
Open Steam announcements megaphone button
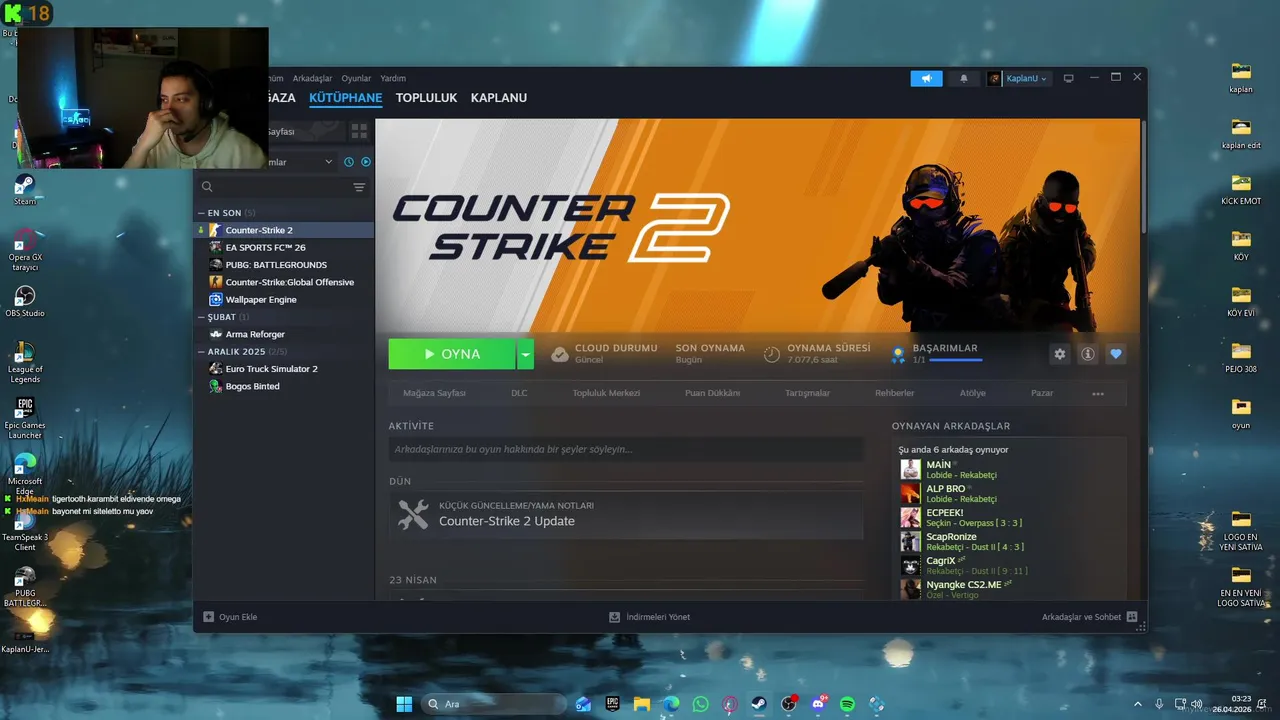tap(926, 78)
